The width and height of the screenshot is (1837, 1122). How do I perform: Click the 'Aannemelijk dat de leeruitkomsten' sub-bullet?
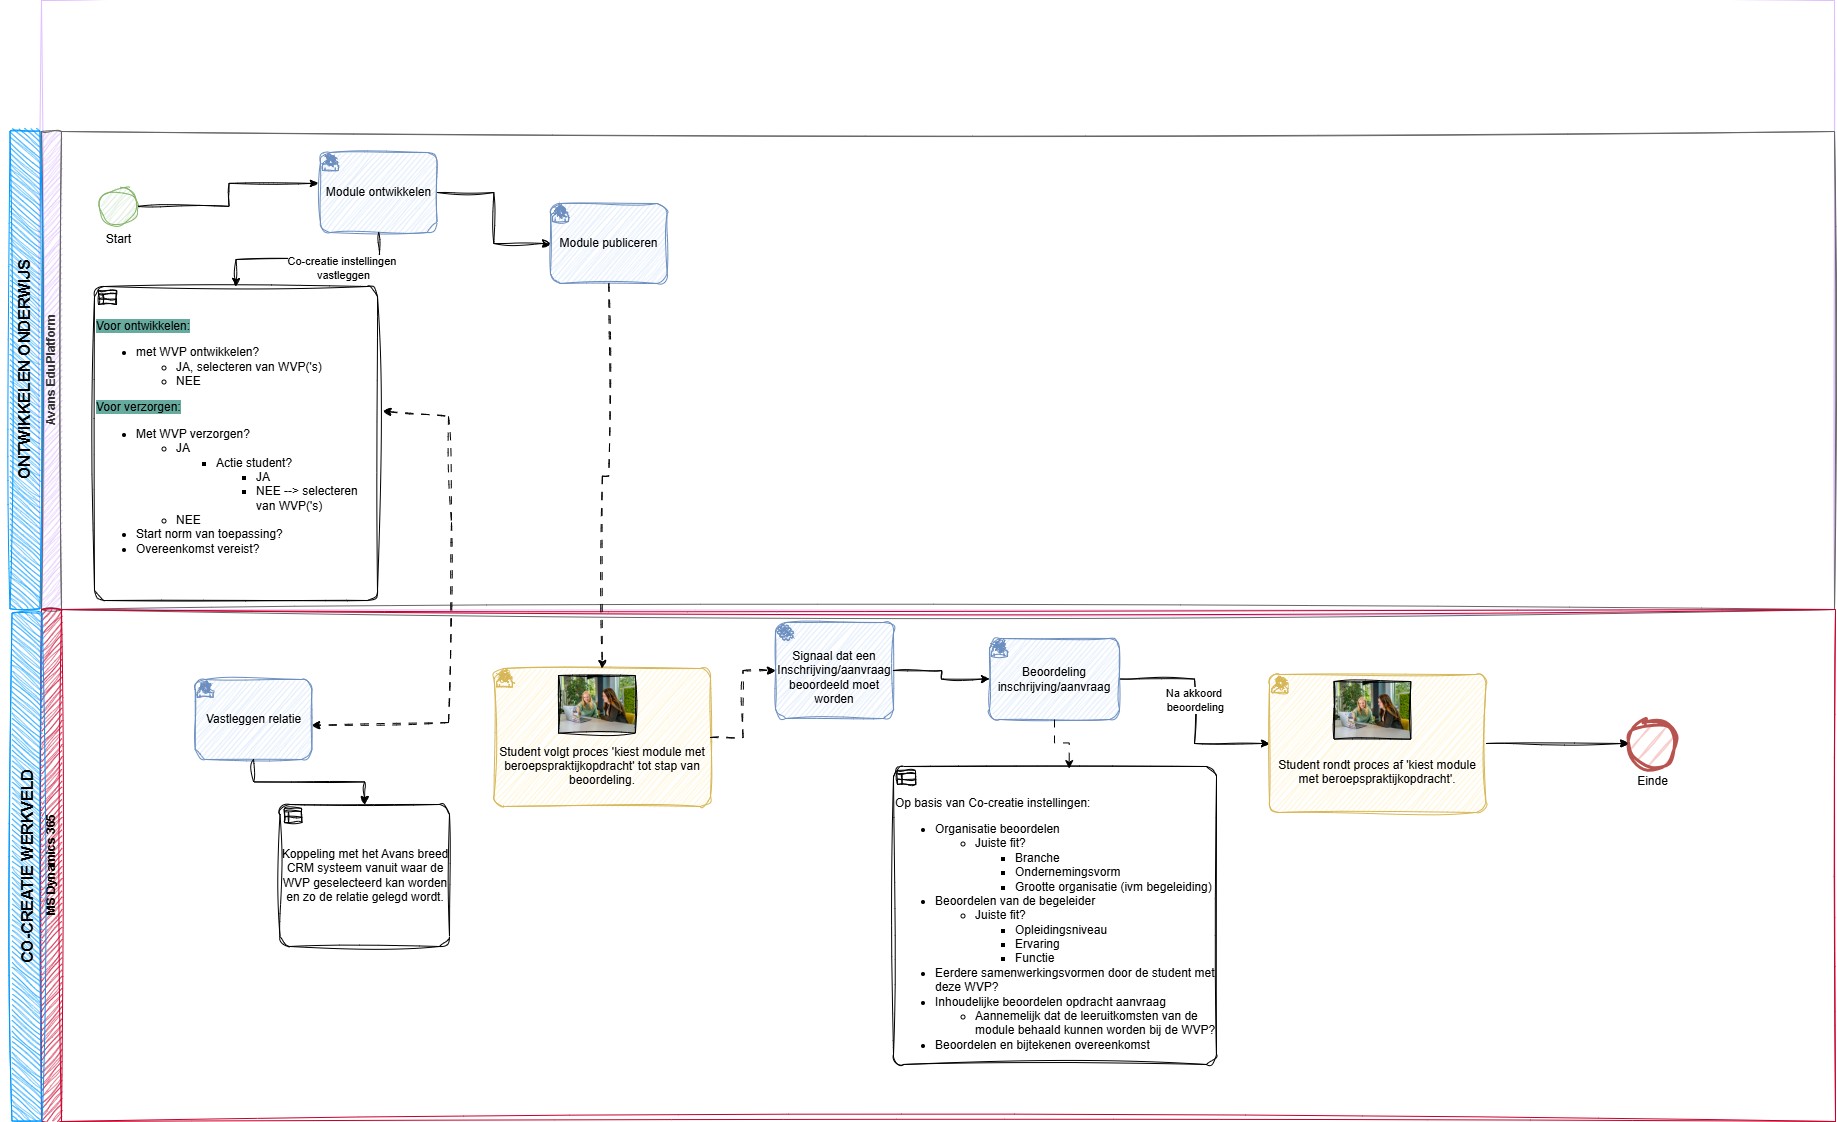(x=1095, y=1023)
